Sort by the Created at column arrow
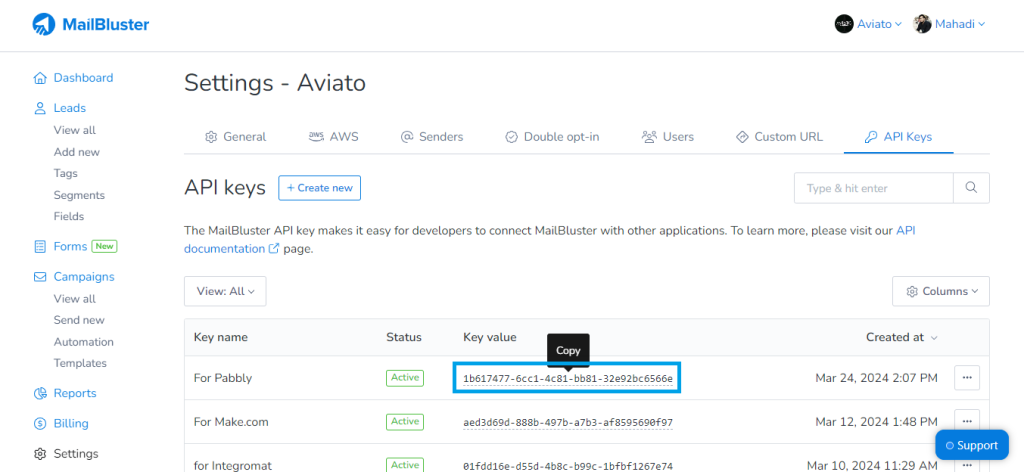 [934, 338]
